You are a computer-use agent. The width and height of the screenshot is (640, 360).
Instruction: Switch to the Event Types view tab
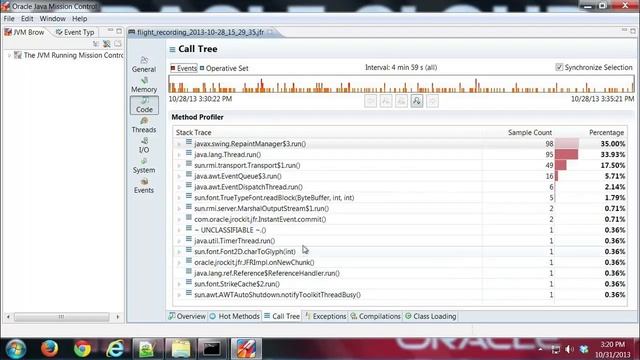[75, 32]
